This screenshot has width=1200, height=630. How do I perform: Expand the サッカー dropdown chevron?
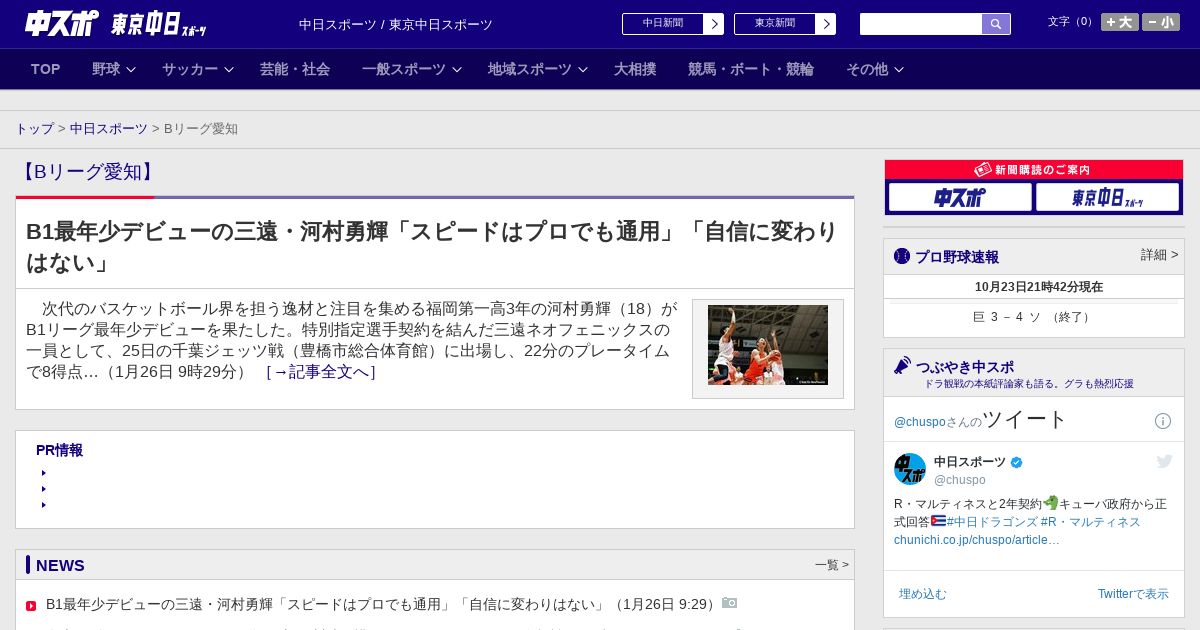point(229,69)
